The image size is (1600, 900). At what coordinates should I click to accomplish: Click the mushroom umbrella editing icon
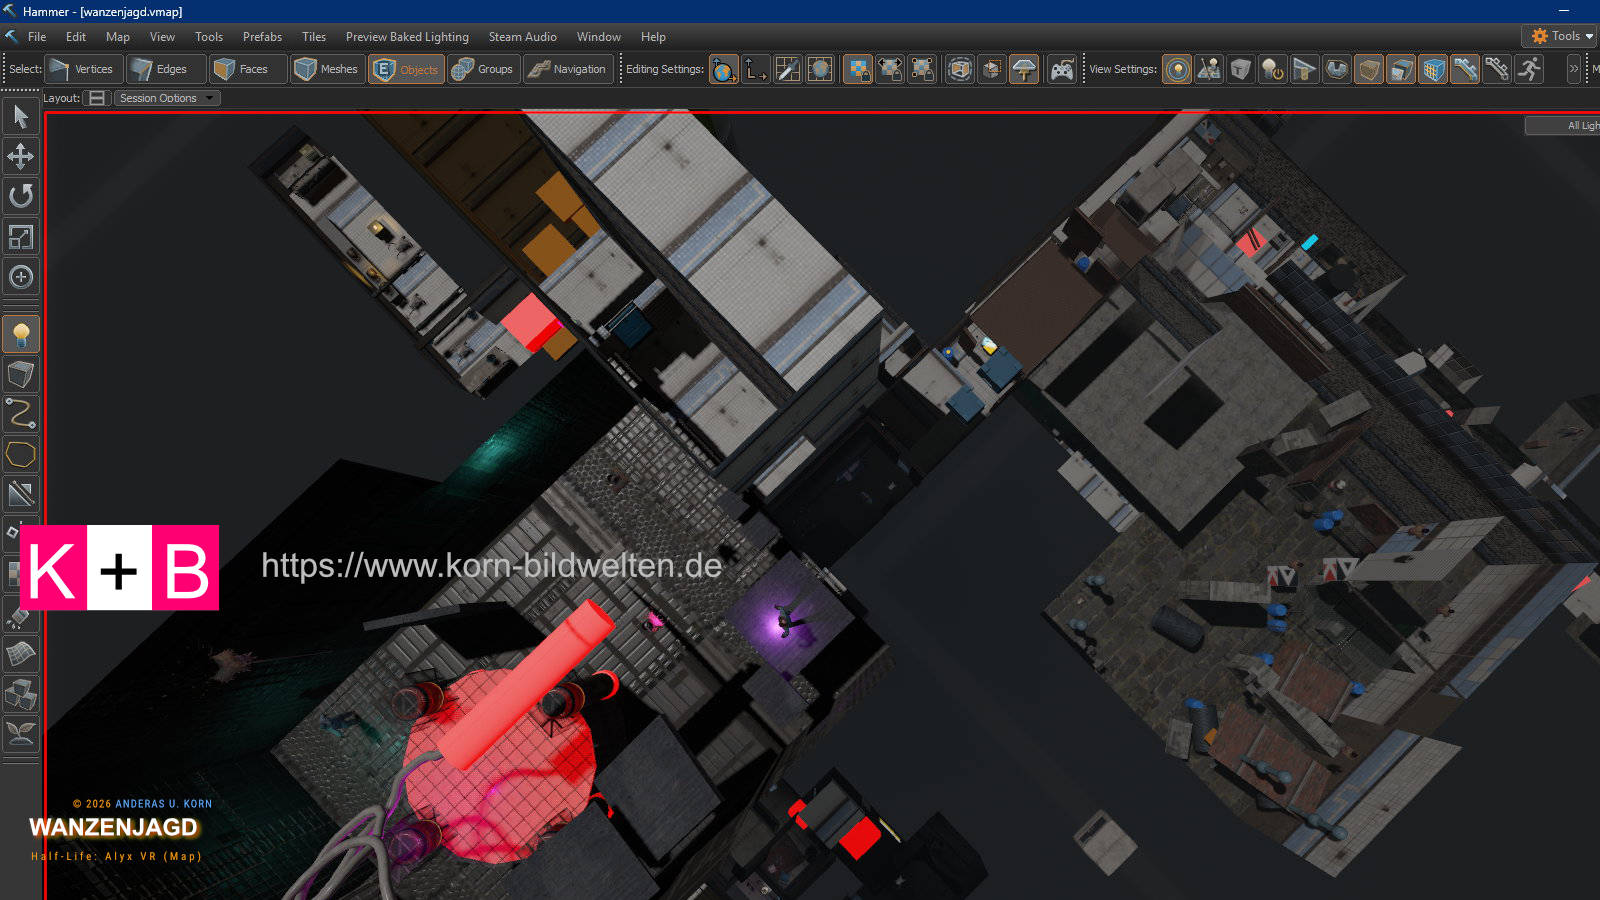pyautogui.click(x=1024, y=69)
